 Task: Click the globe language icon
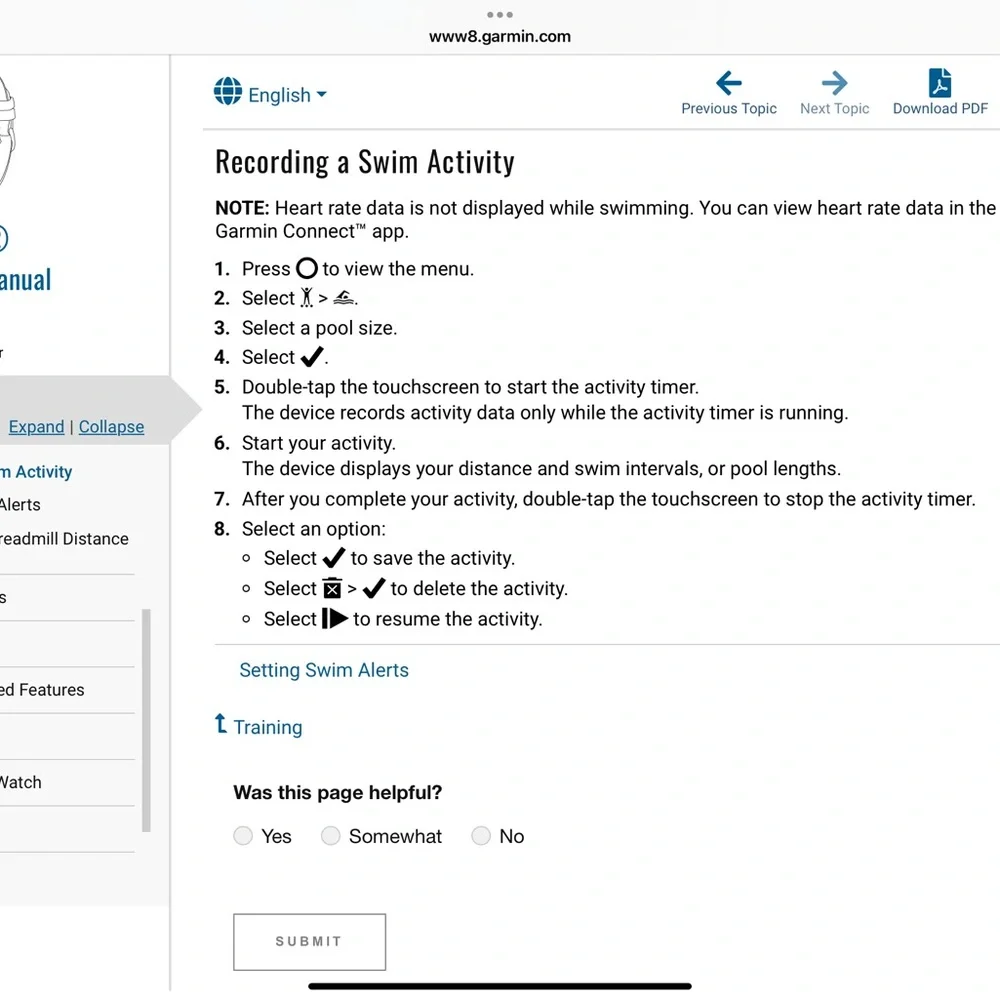228,92
